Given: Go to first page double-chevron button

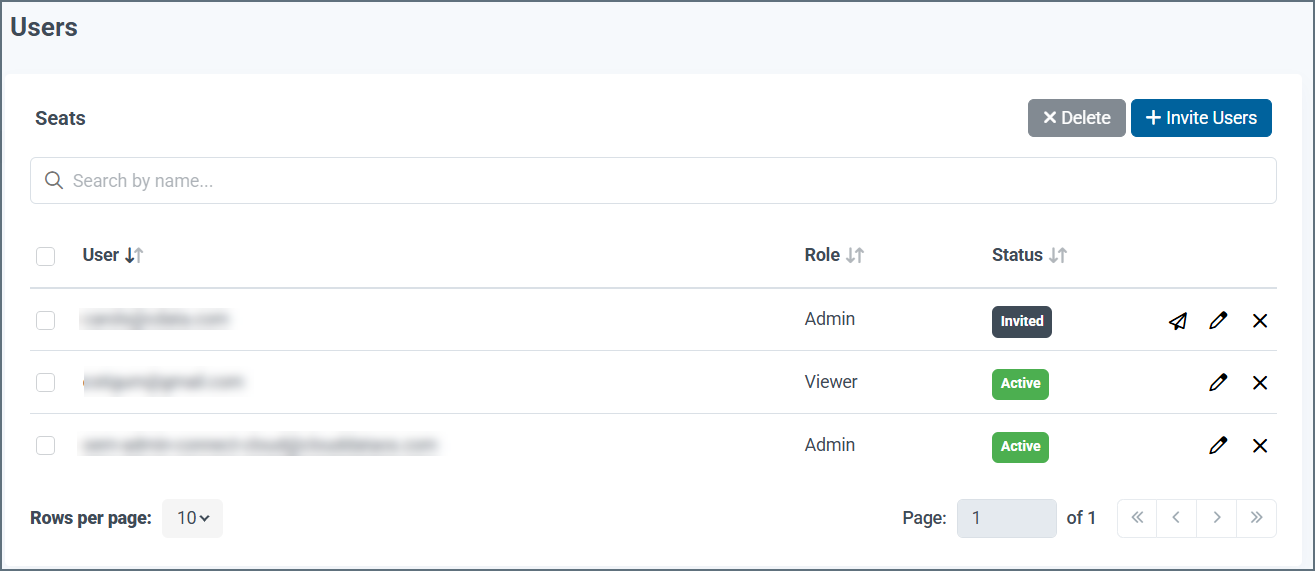Looking at the screenshot, I should [1137, 518].
